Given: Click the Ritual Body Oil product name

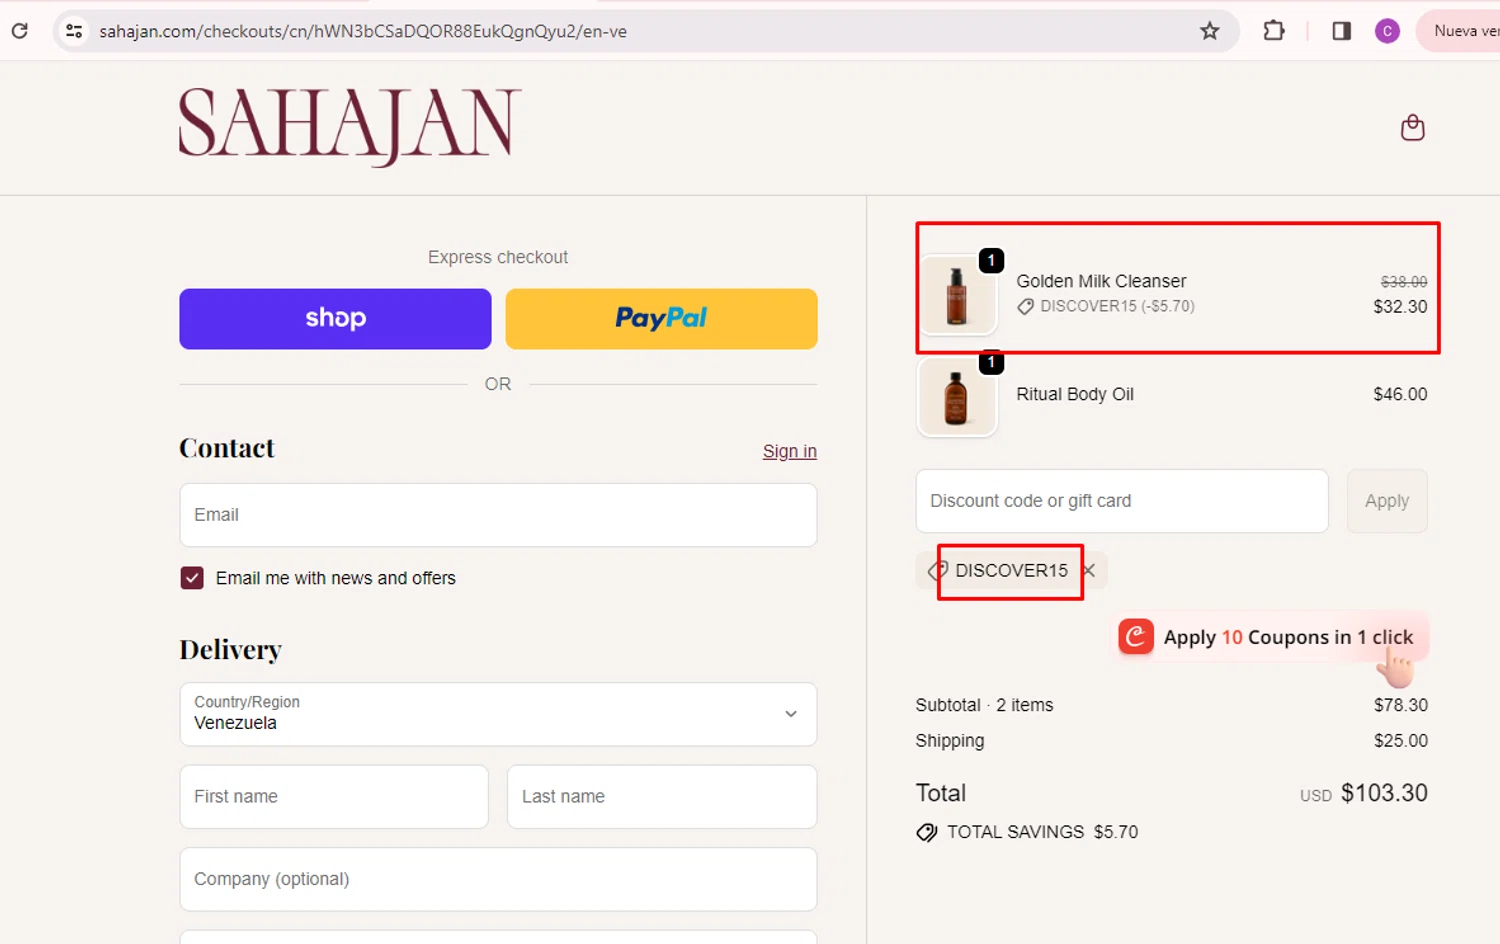Looking at the screenshot, I should (1075, 394).
